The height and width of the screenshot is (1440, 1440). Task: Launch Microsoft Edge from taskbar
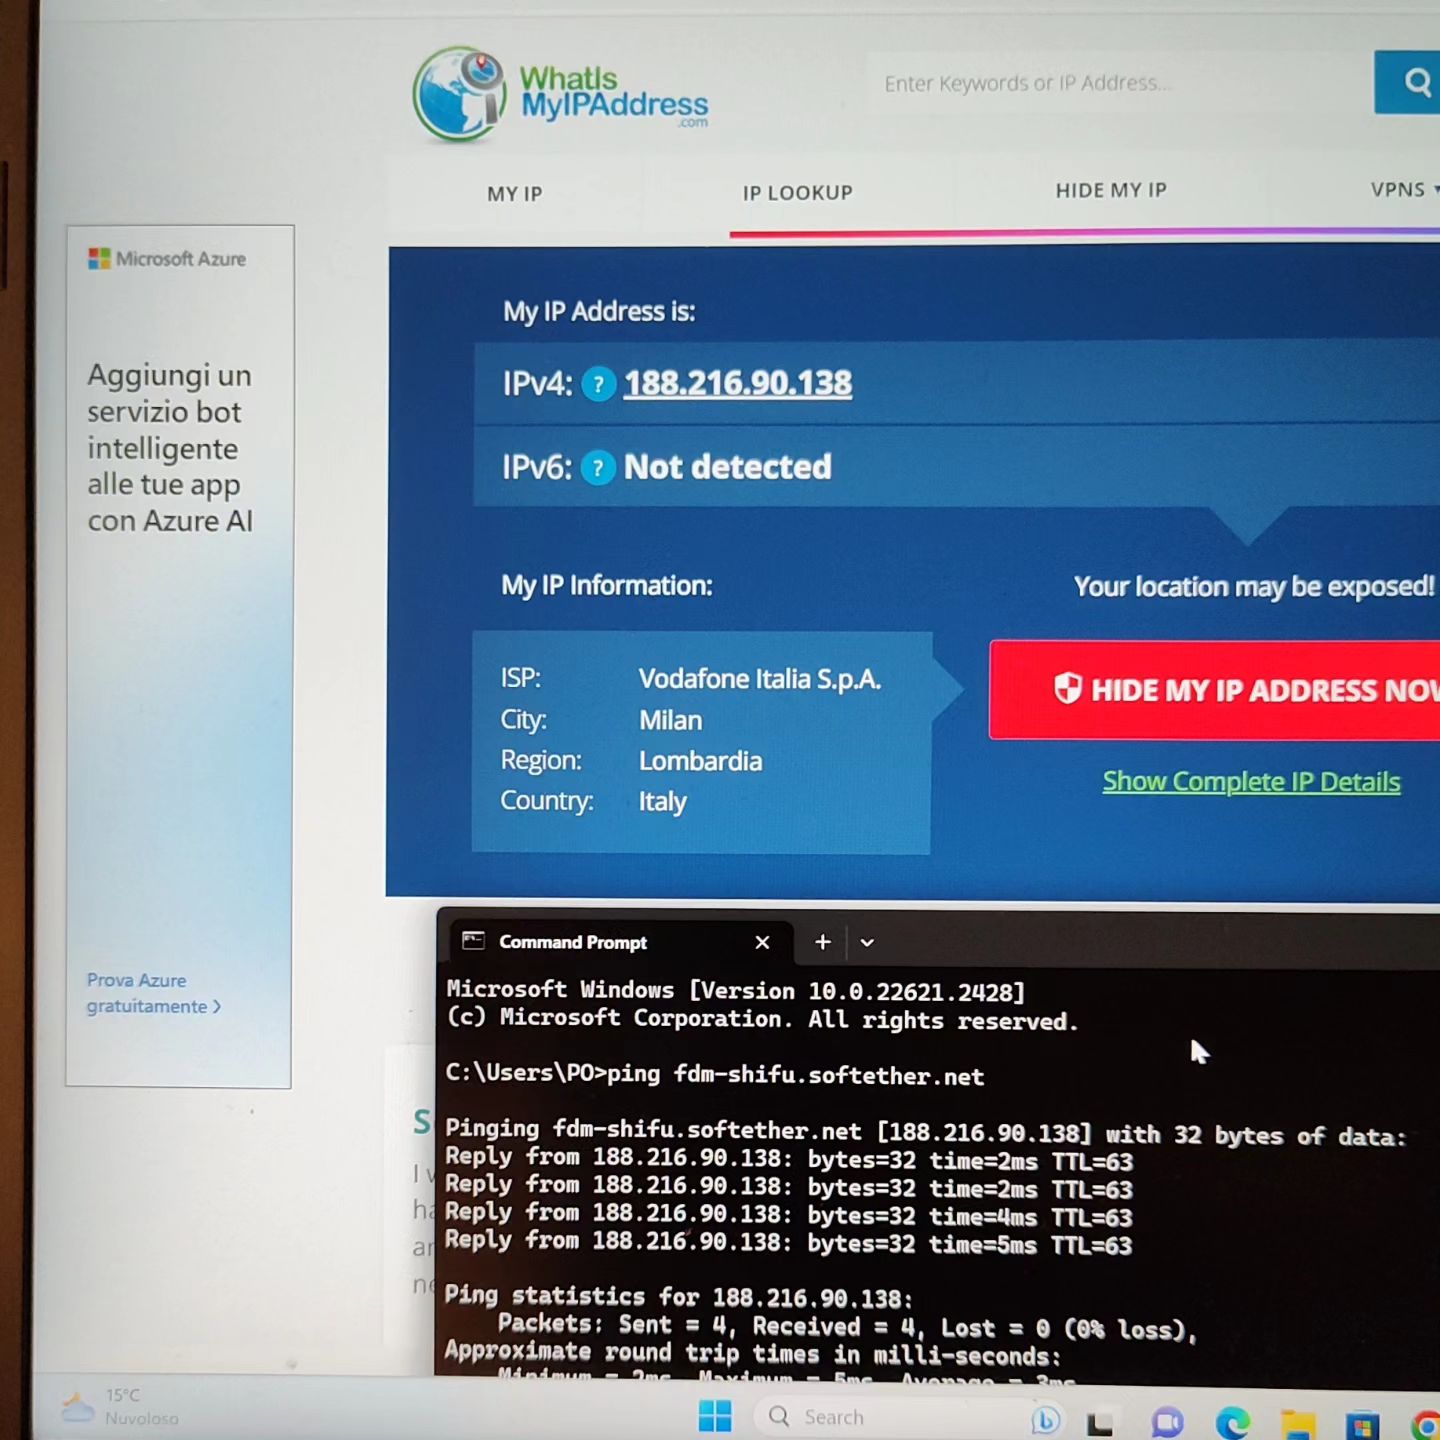pos(1232,1423)
